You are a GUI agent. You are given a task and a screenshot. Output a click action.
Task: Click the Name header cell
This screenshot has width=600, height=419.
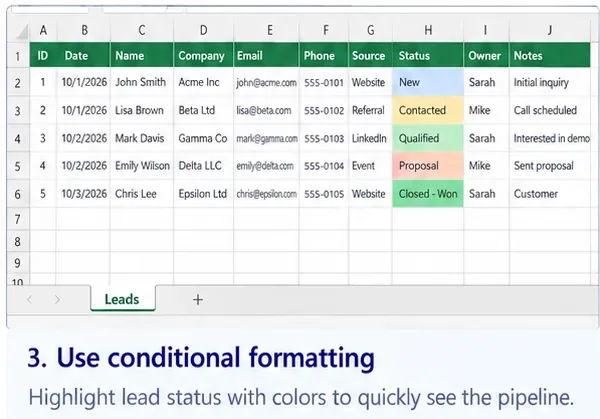142,55
